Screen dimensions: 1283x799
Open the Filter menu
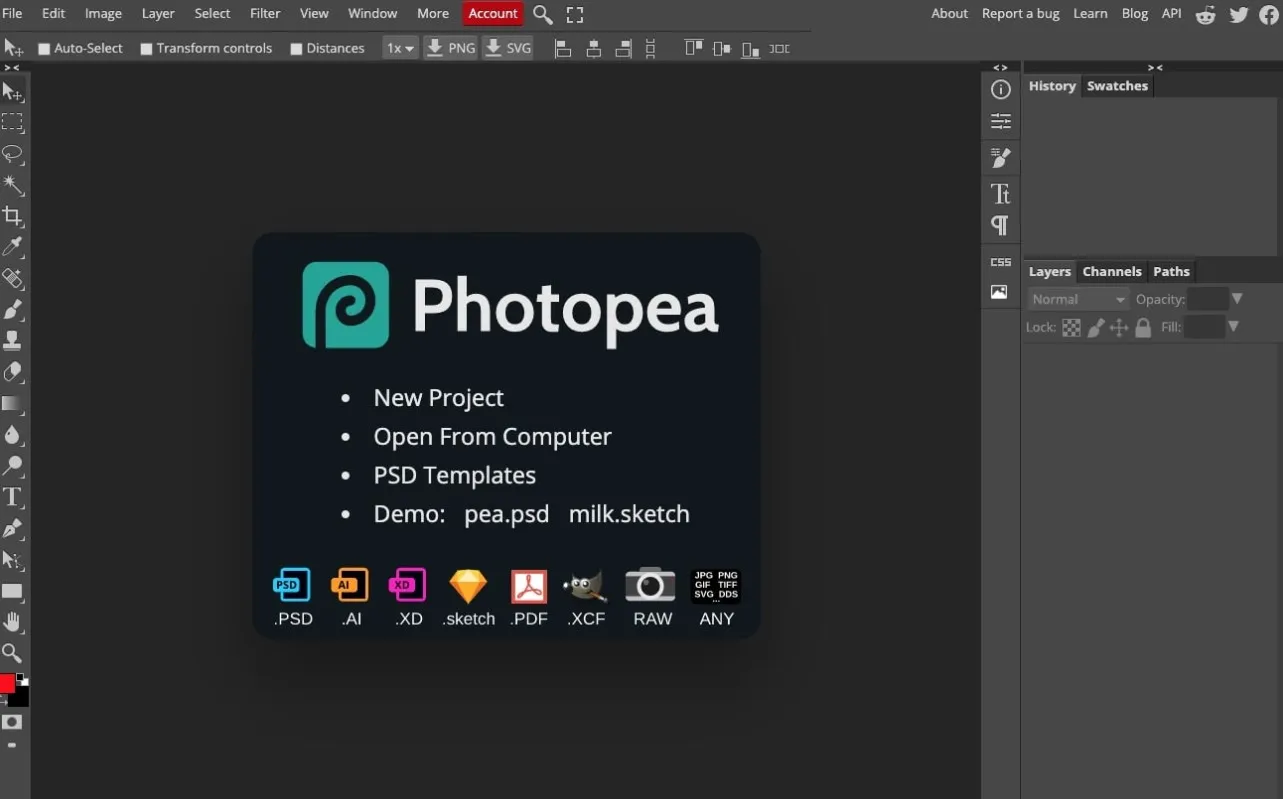click(265, 13)
